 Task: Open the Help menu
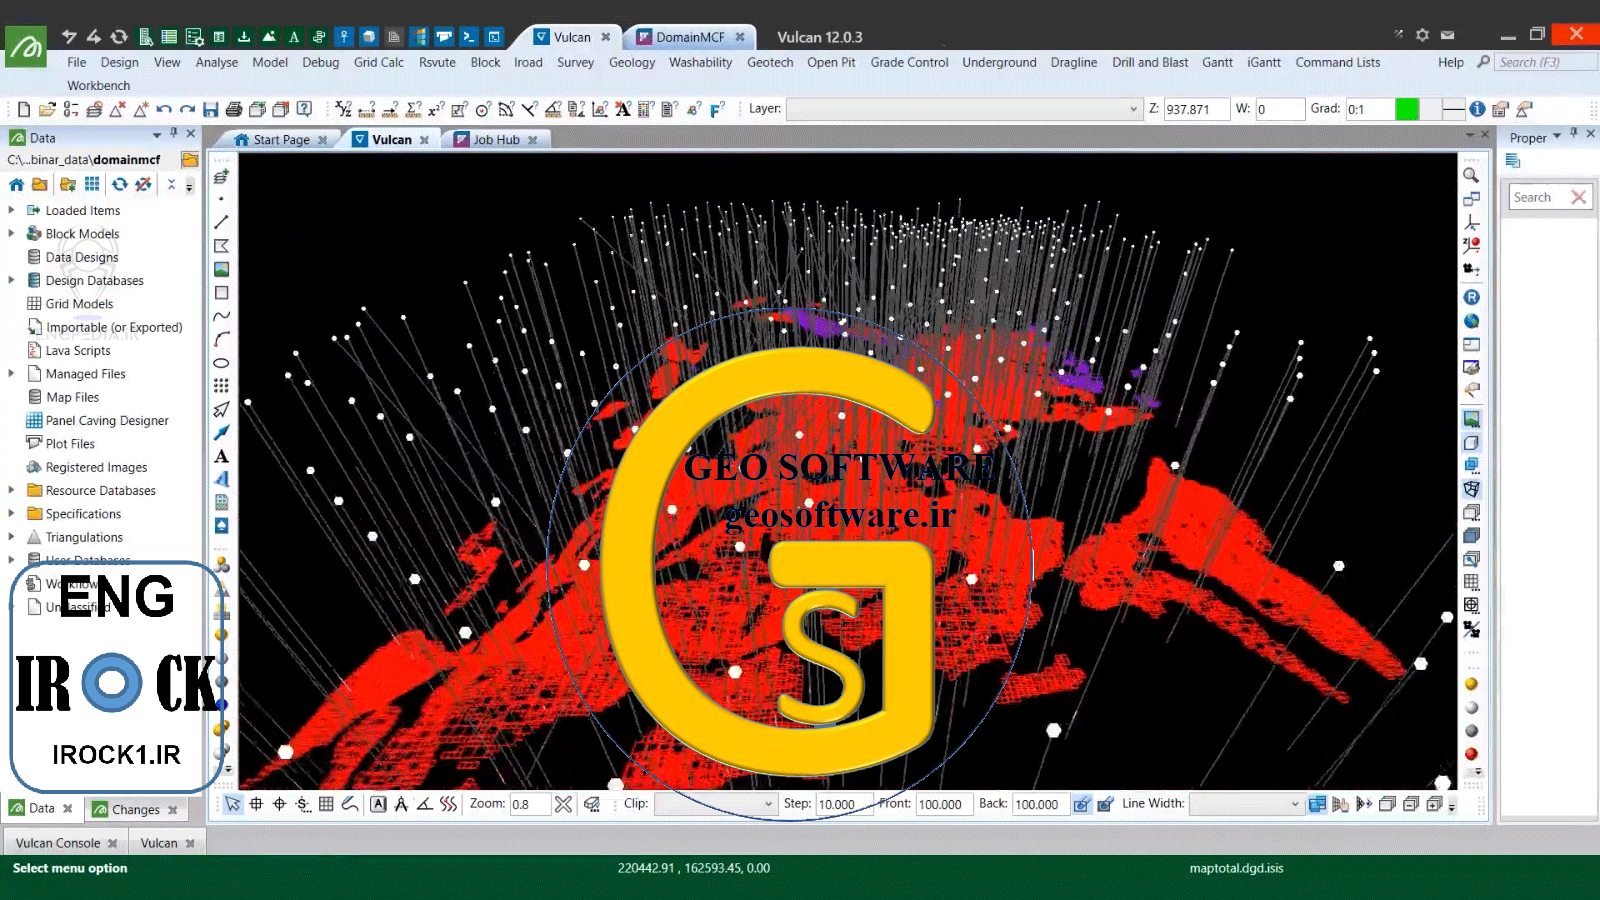pos(1451,62)
